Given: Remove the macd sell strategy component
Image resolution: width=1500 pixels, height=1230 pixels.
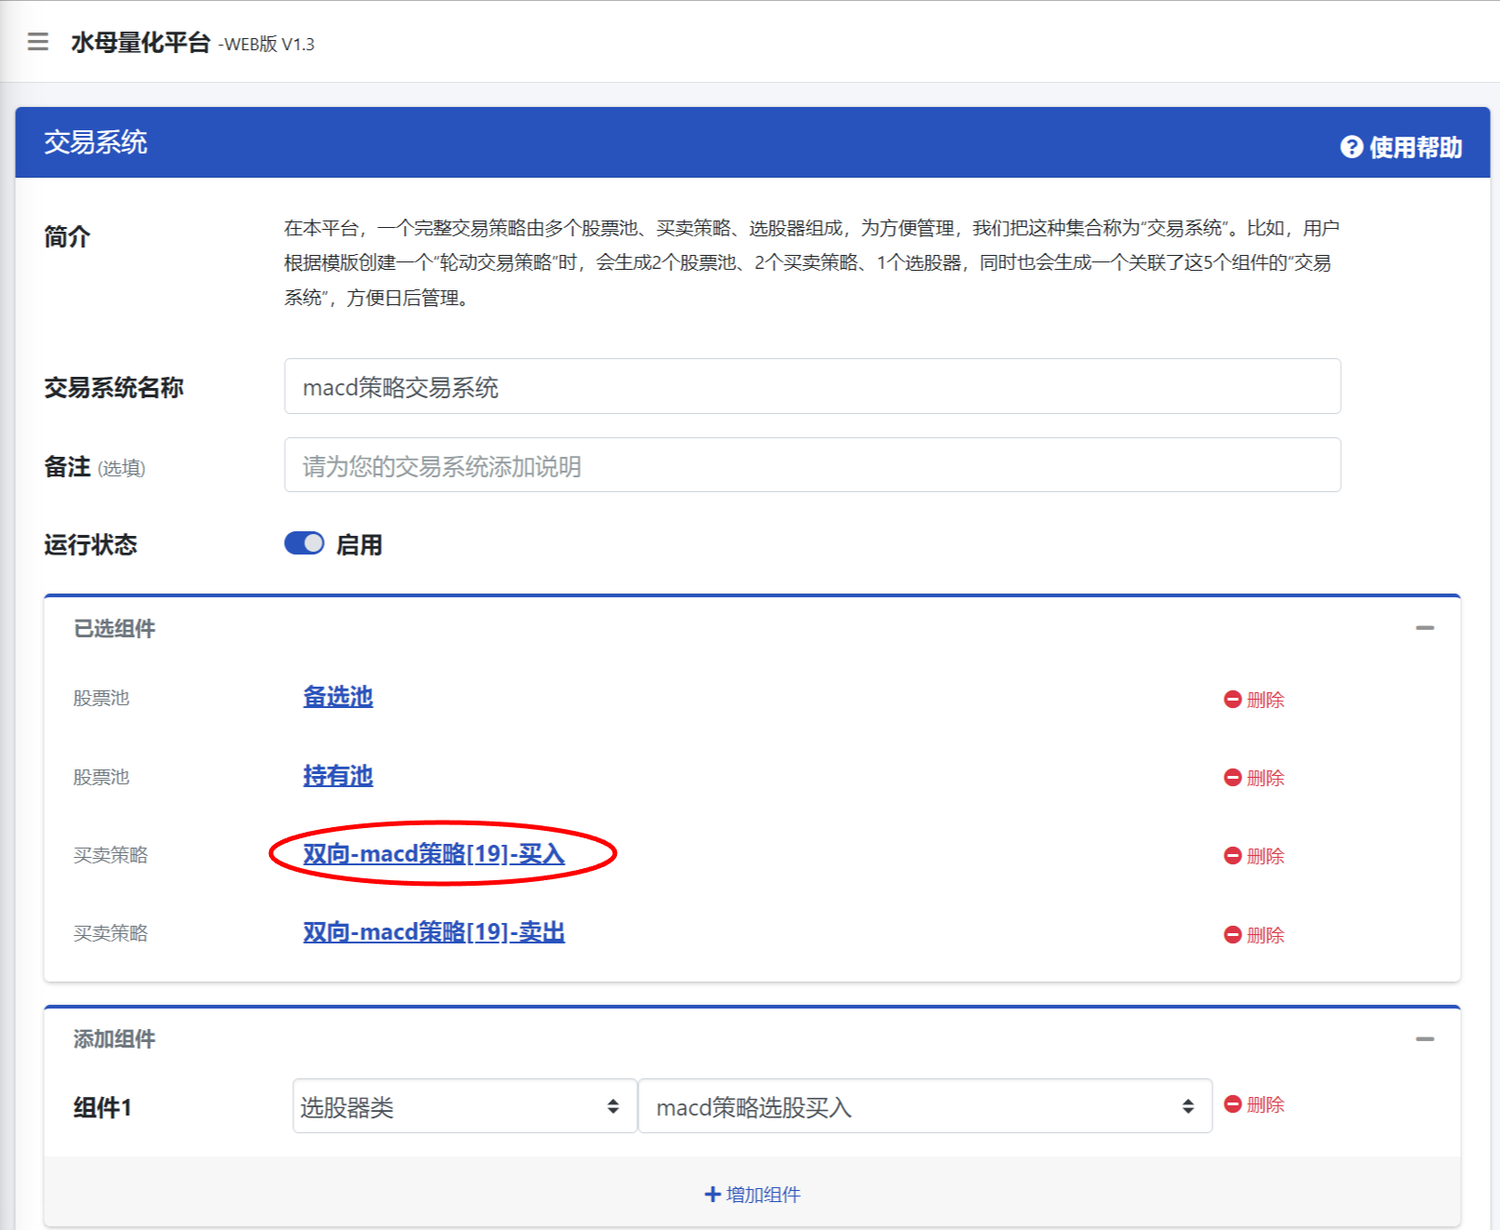Looking at the screenshot, I should 1254,935.
